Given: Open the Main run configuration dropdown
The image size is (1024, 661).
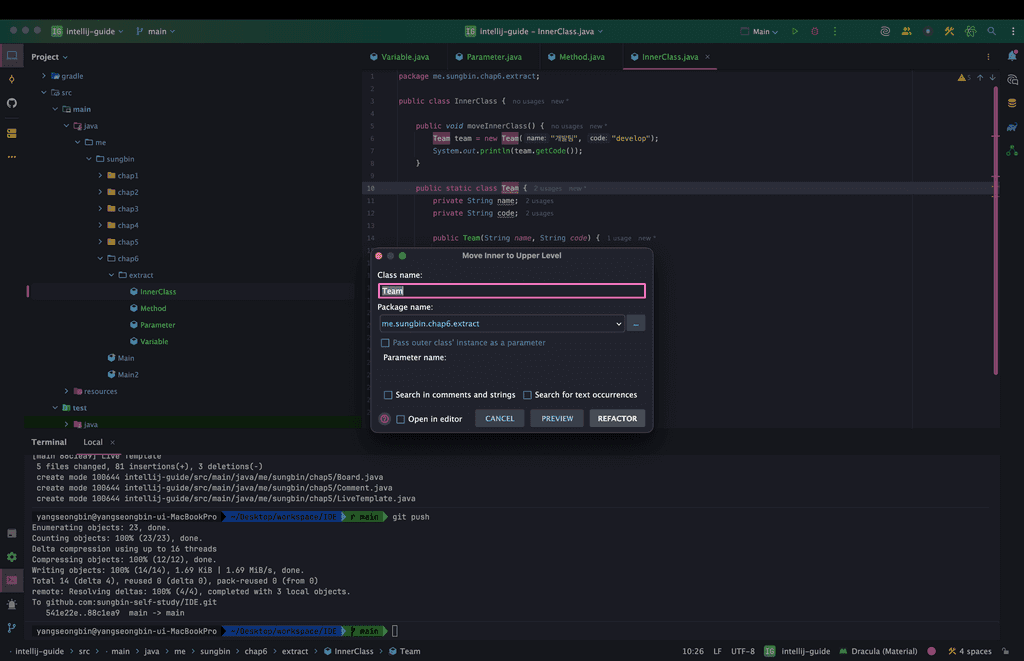Looking at the screenshot, I should pos(761,31).
